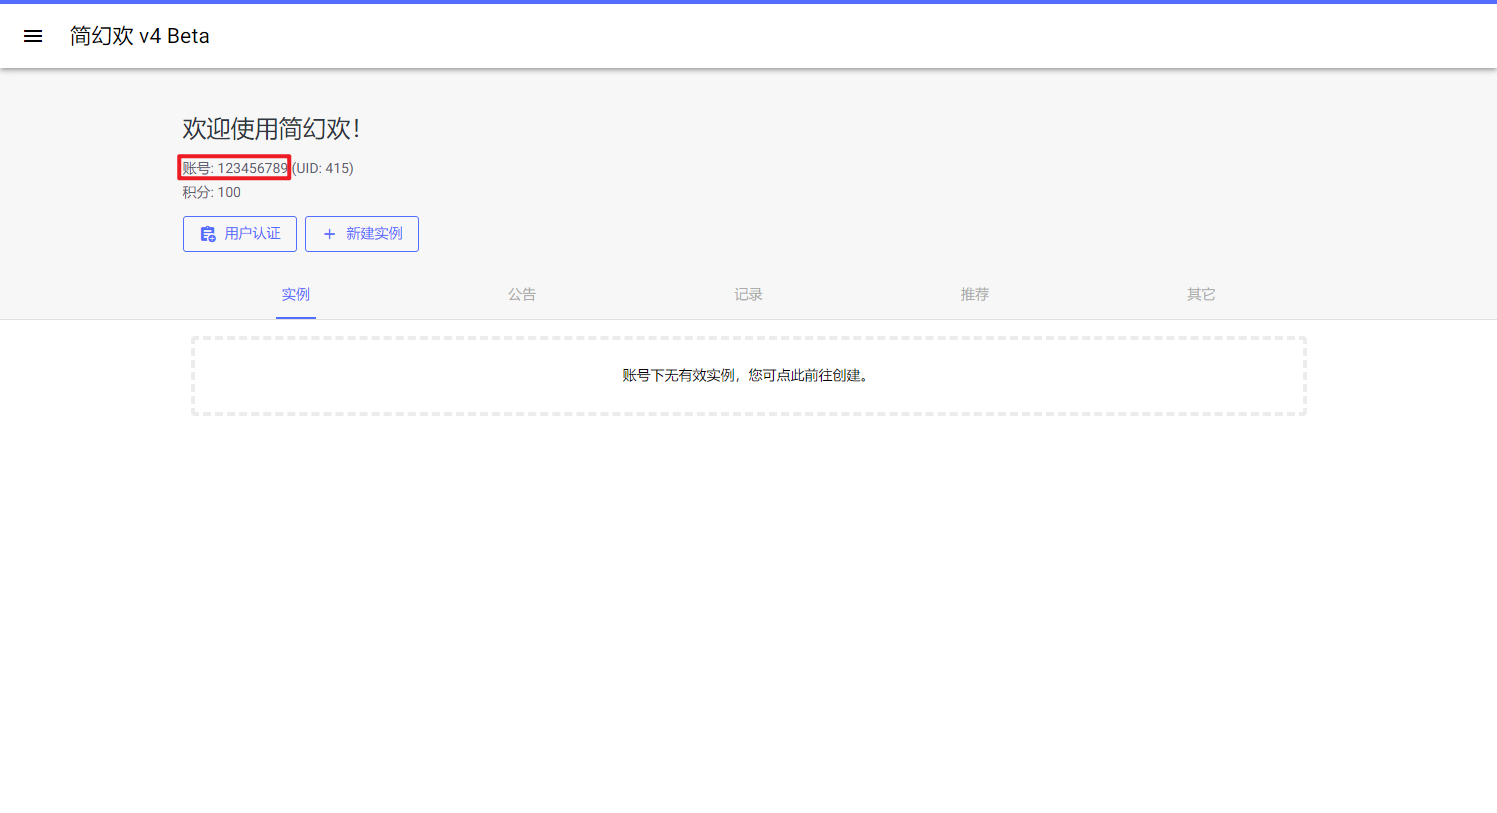1497x813 pixels.
Task: Click the 欢迎使用简幻欢! heading
Action: [x=271, y=129]
